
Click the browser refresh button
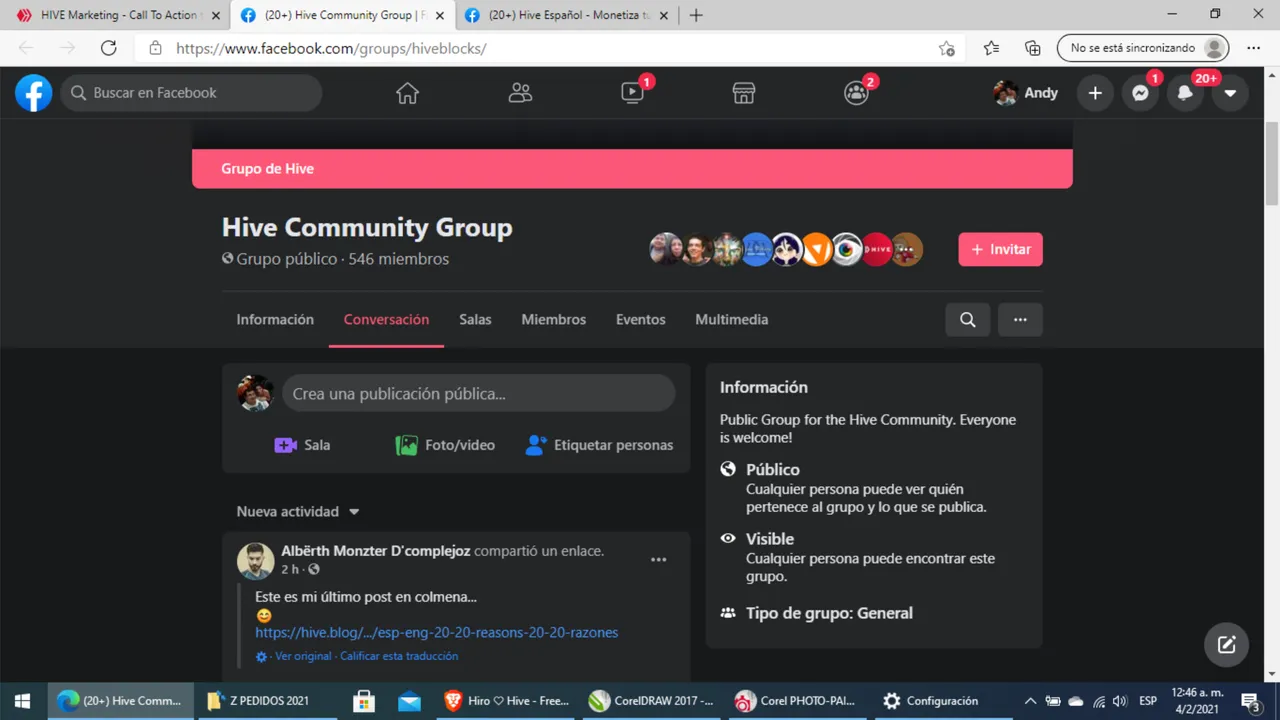(108, 48)
